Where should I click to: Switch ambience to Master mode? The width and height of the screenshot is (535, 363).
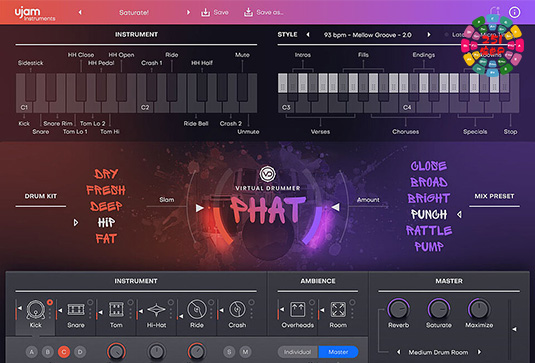[x=338, y=352]
